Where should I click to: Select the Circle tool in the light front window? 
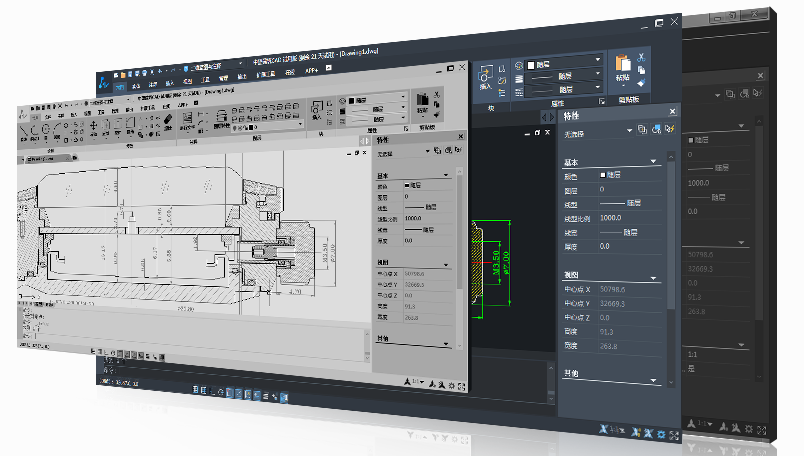coord(46,130)
